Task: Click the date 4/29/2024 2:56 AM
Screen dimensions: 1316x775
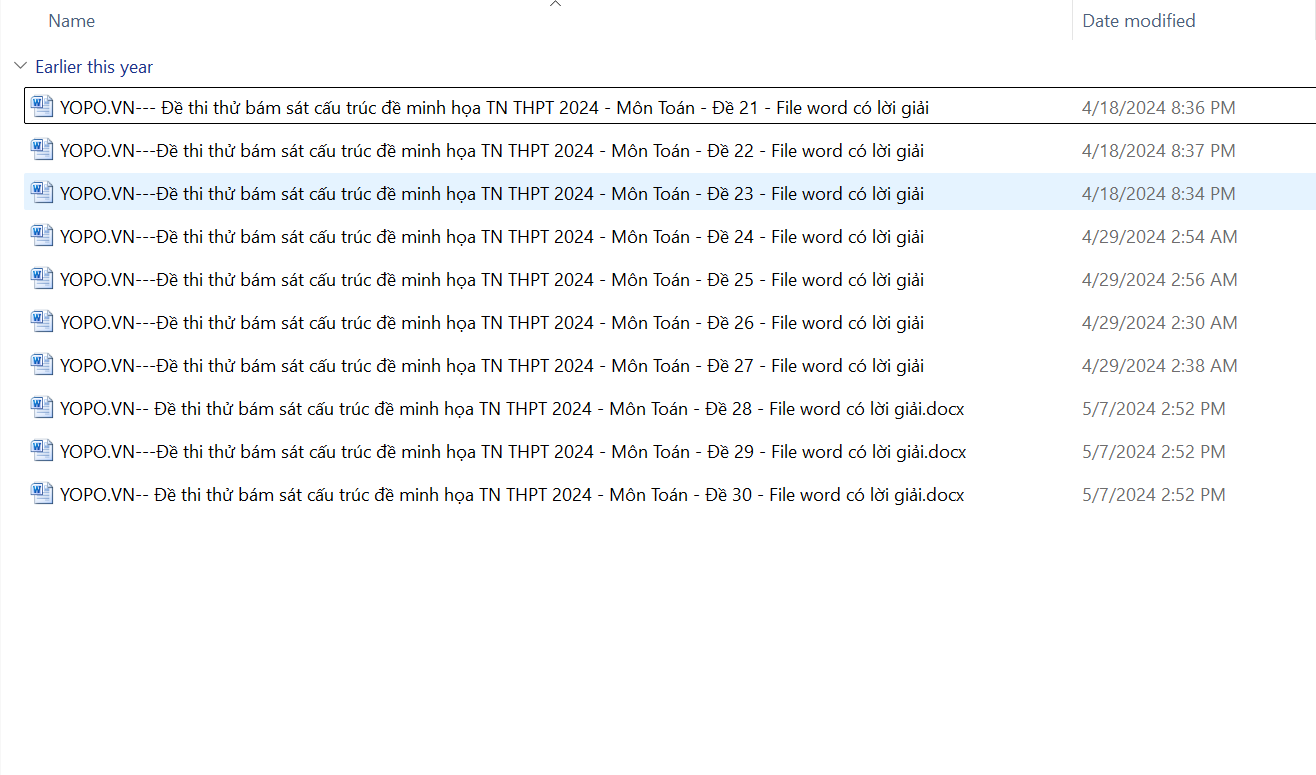Action: coord(1160,280)
